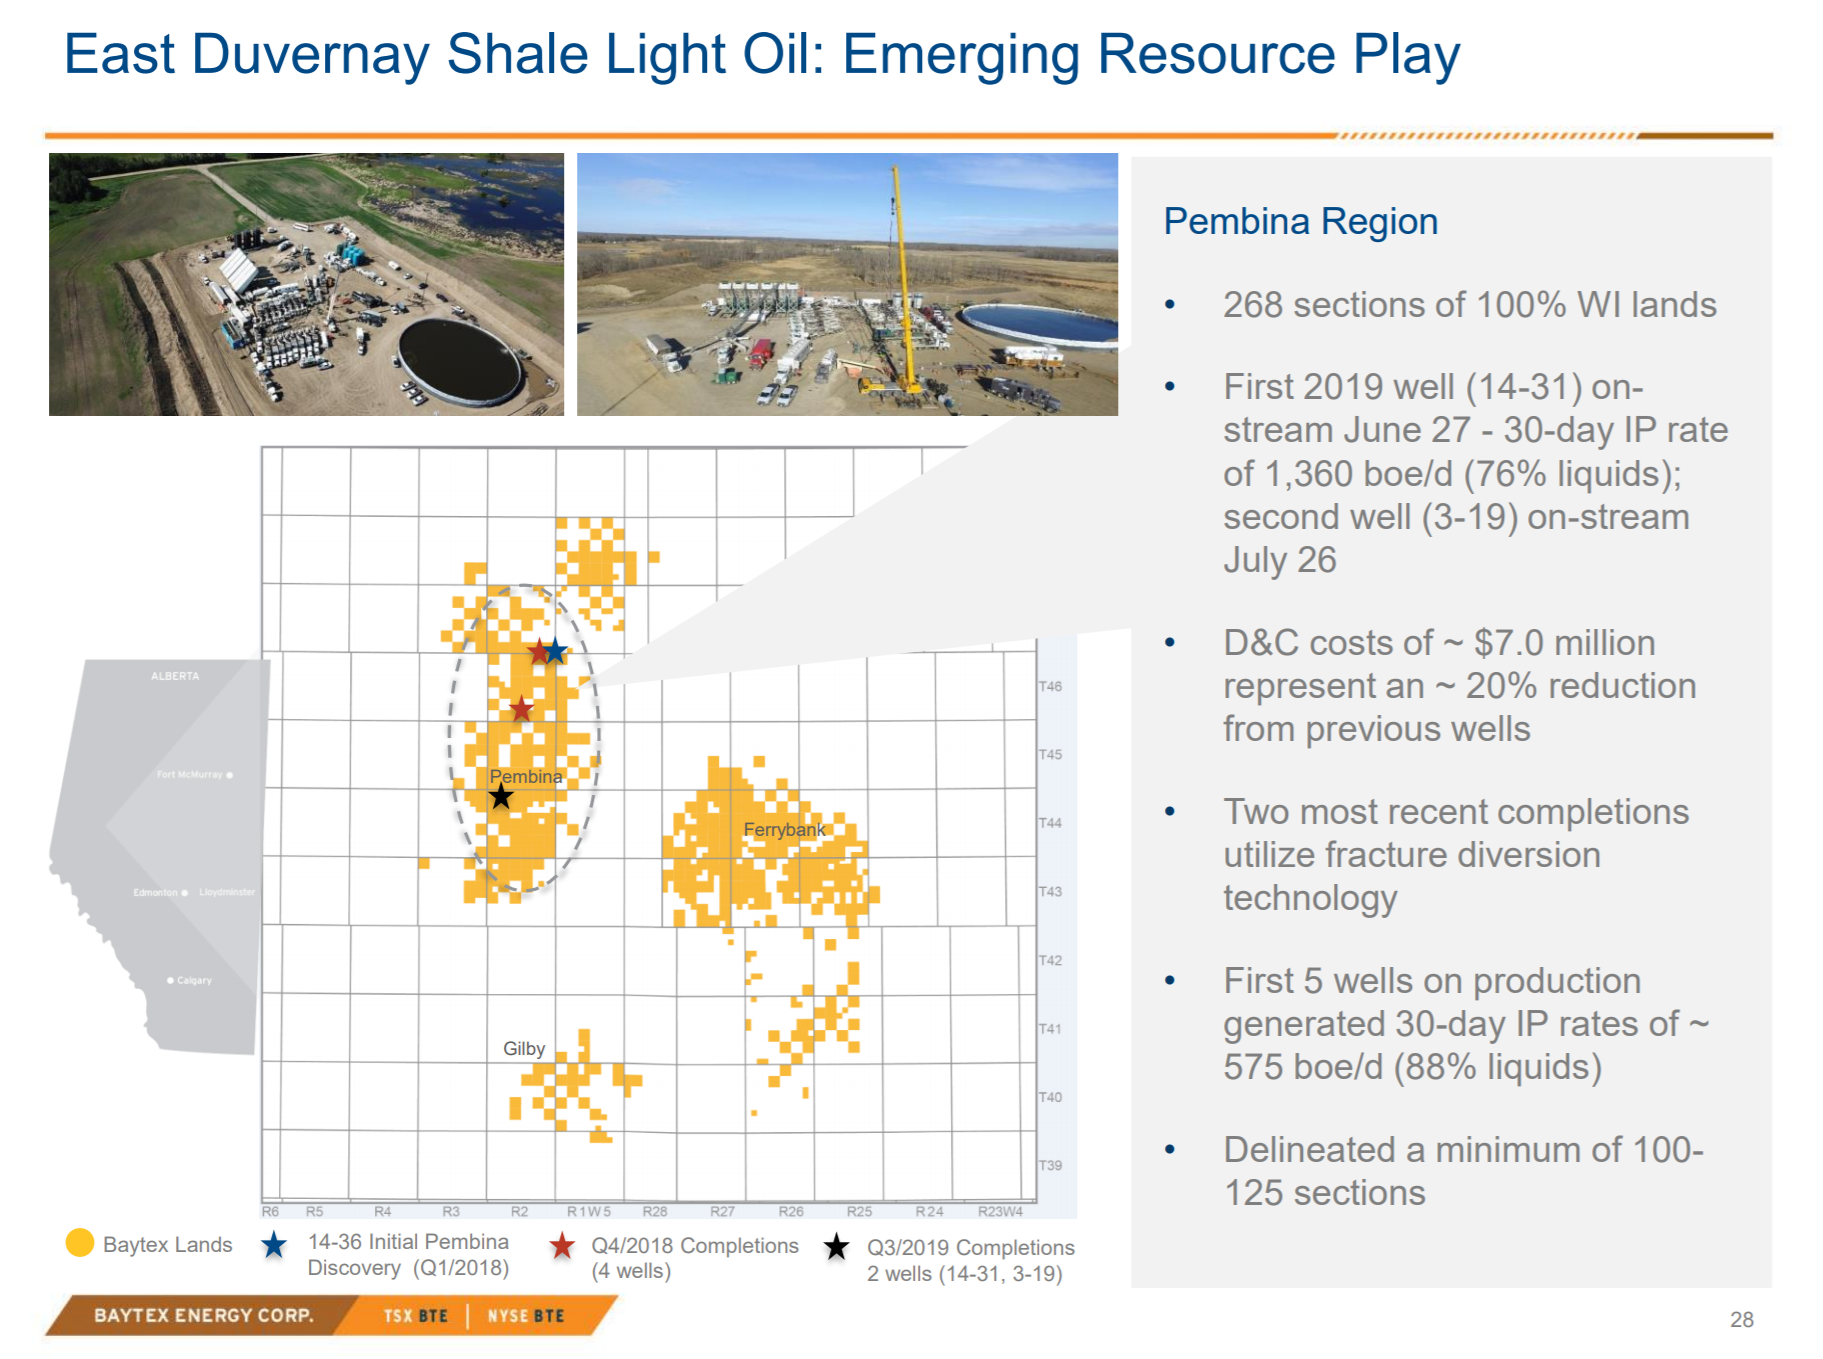Click the Fort McMurray label on inset
The image size is (1823, 1359).
[x=190, y=775]
